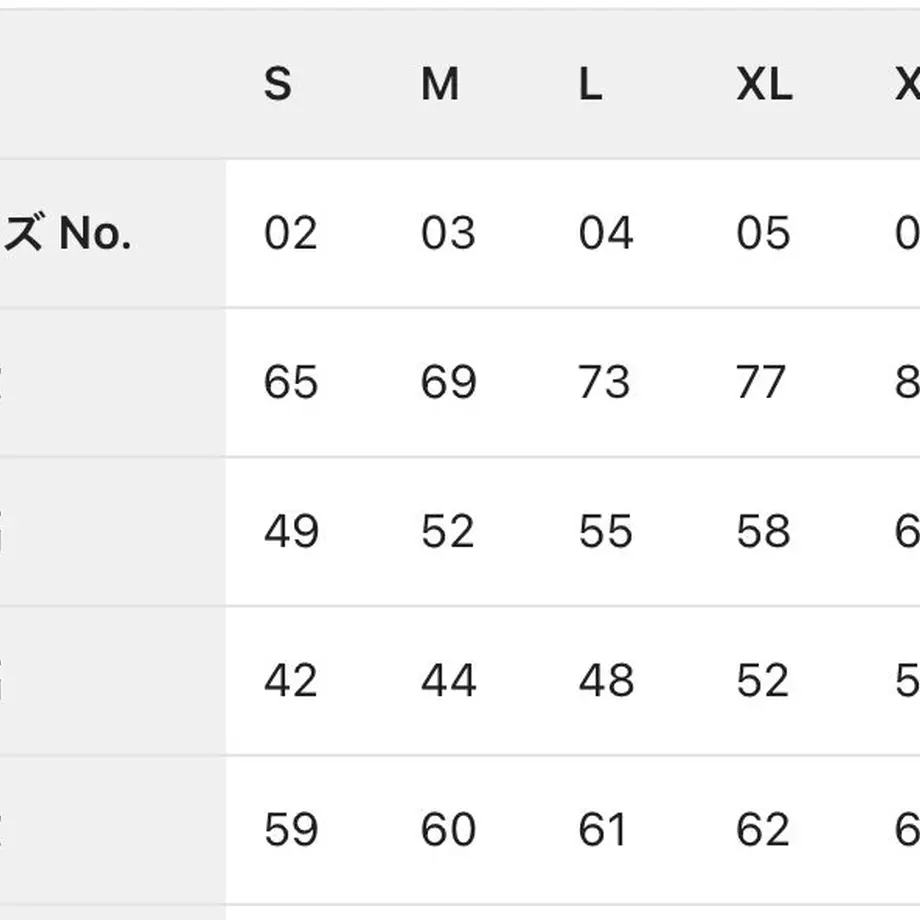Click size number 03 cell
Viewport: 920px width, 920px height.
(448, 233)
